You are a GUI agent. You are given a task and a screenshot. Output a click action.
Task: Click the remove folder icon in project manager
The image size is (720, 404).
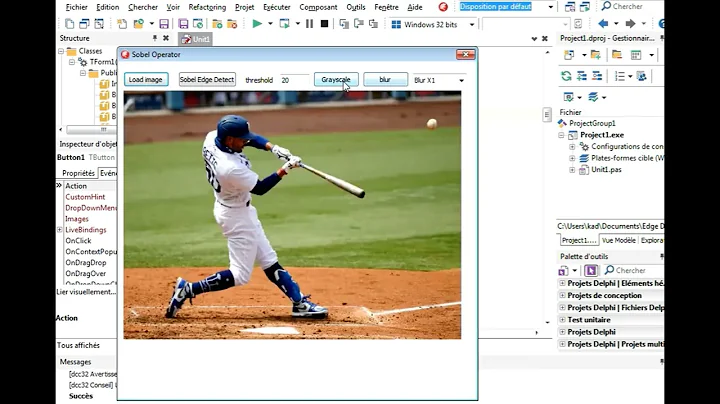[x=617, y=55]
